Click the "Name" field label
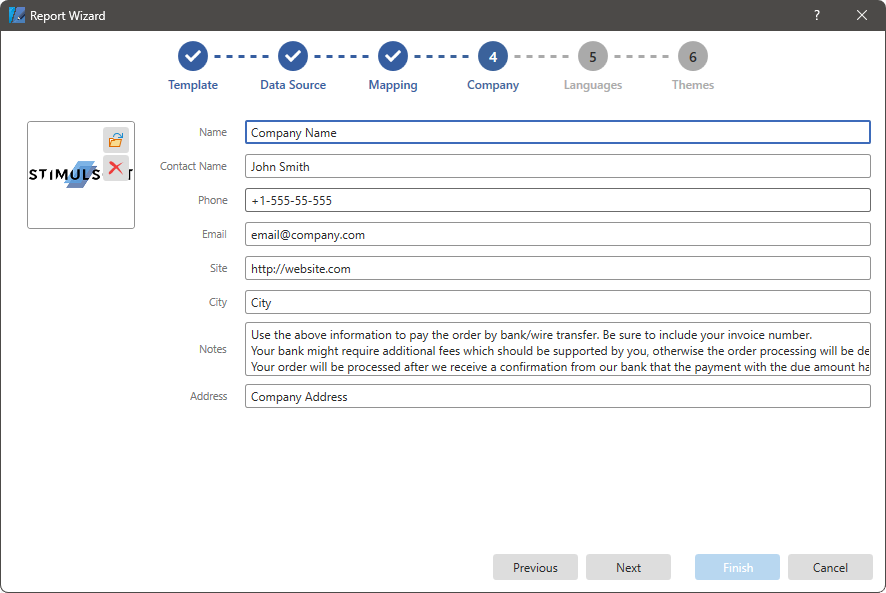This screenshot has height=593, width=886. click(212, 132)
